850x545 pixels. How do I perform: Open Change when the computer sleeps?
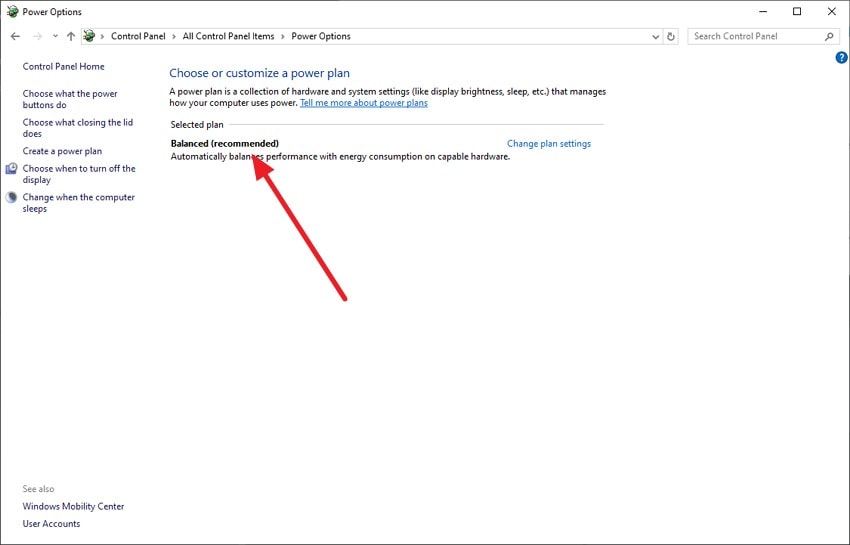click(79, 203)
